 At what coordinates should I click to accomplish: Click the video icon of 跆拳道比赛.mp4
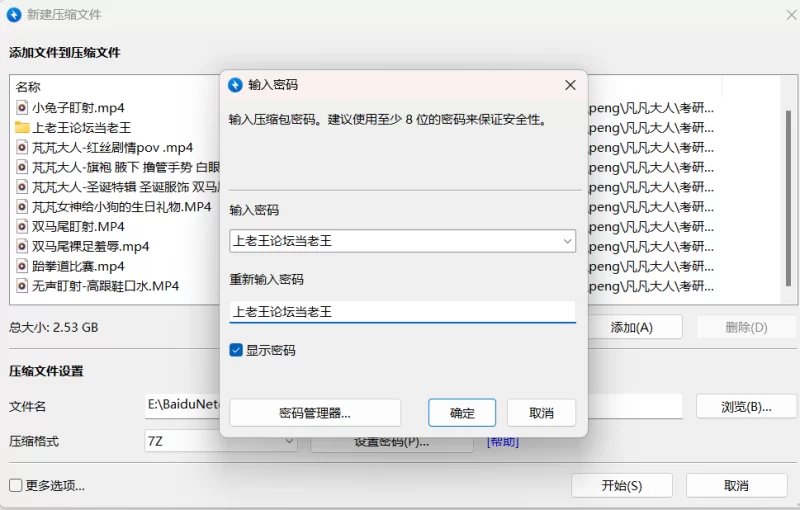(x=22, y=266)
